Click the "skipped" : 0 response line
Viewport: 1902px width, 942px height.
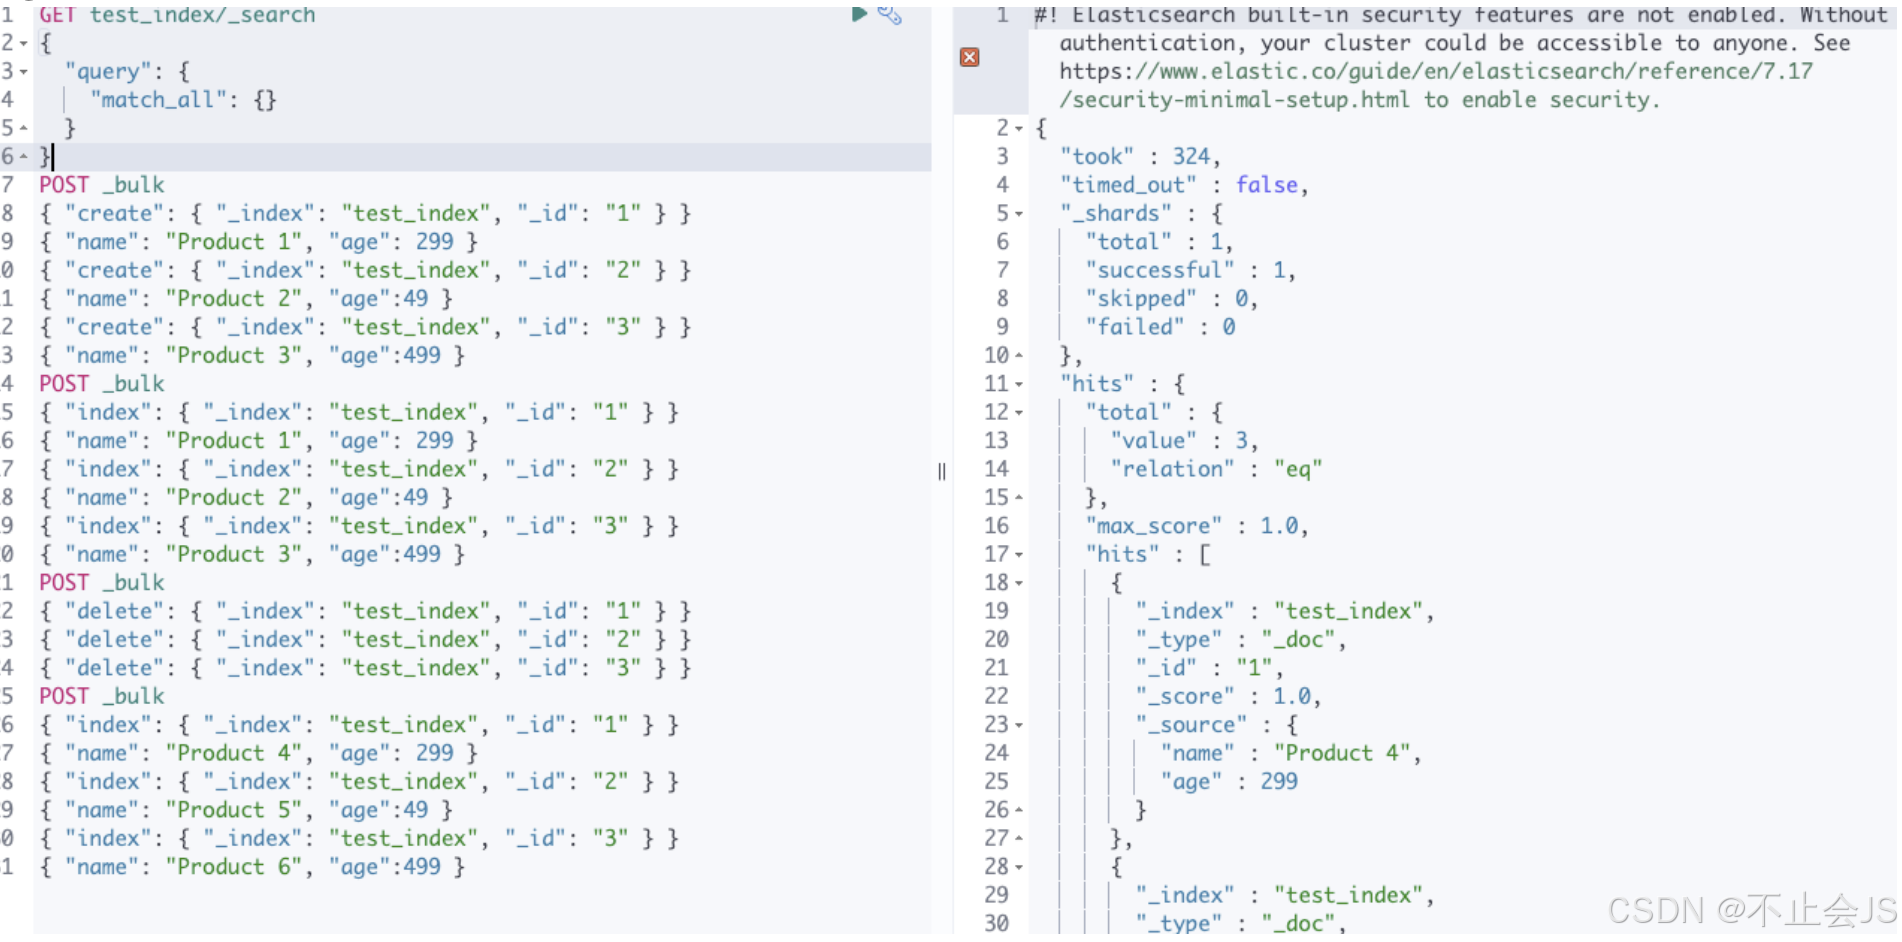(x=1171, y=299)
